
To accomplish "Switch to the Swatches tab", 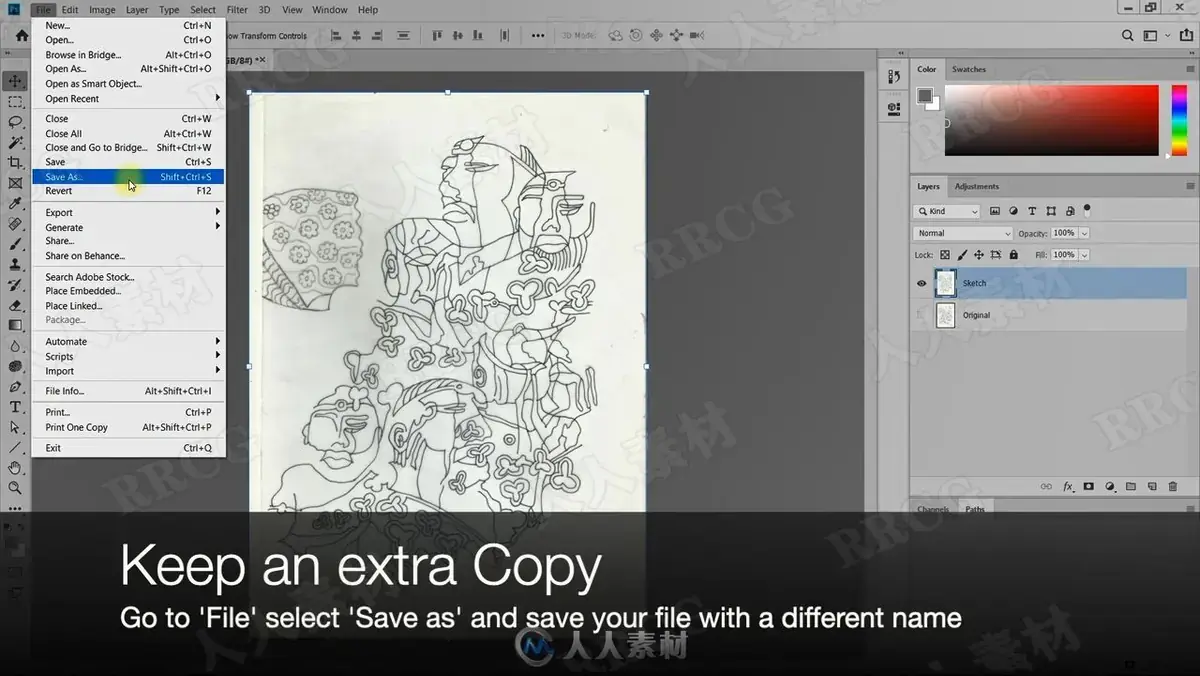I will [x=968, y=69].
